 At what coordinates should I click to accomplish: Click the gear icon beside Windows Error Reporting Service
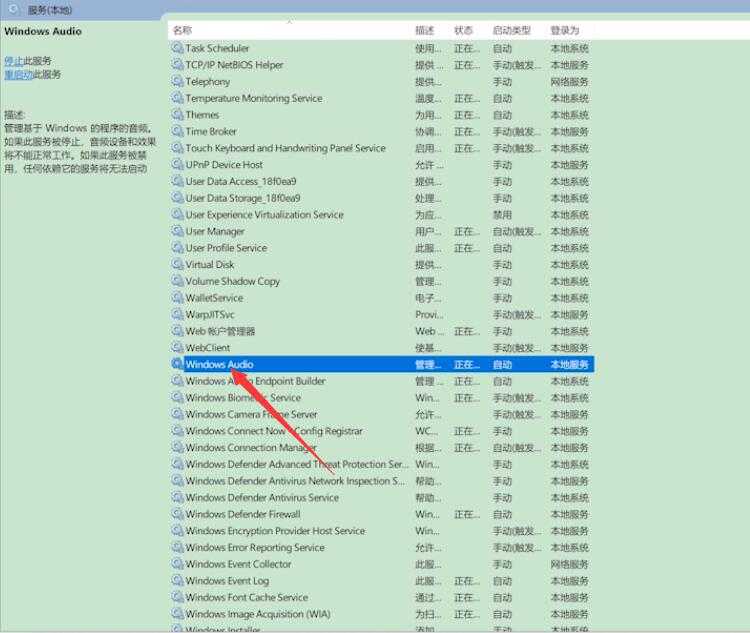click(177, 547)
